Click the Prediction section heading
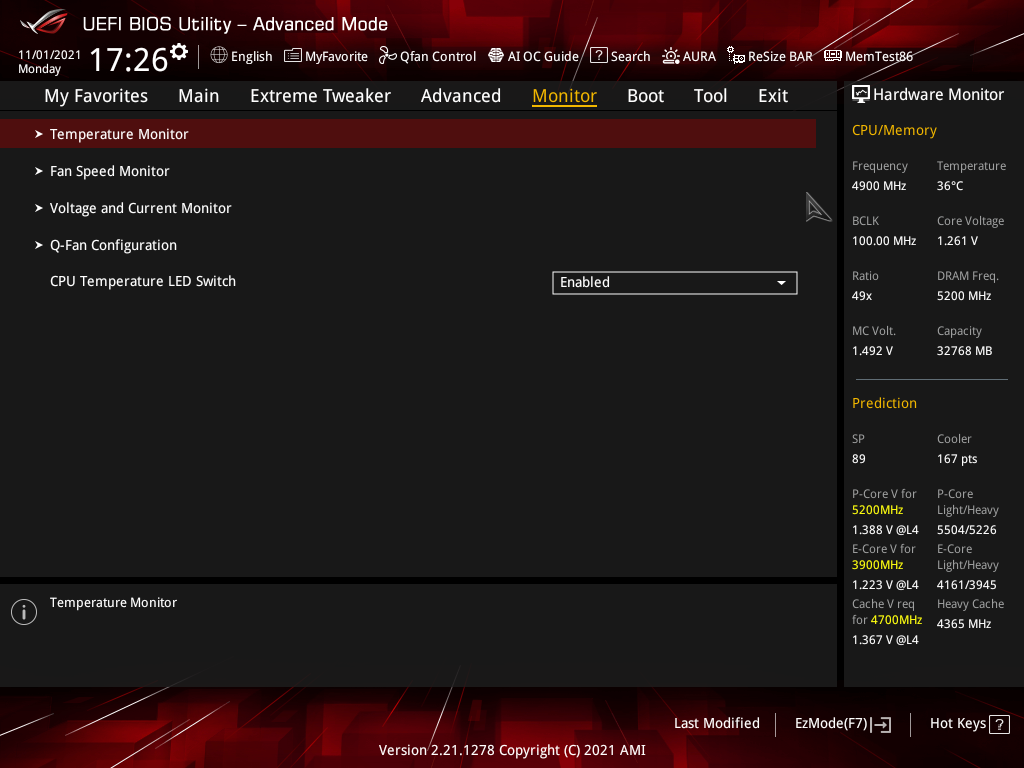 tap(884, 403)
